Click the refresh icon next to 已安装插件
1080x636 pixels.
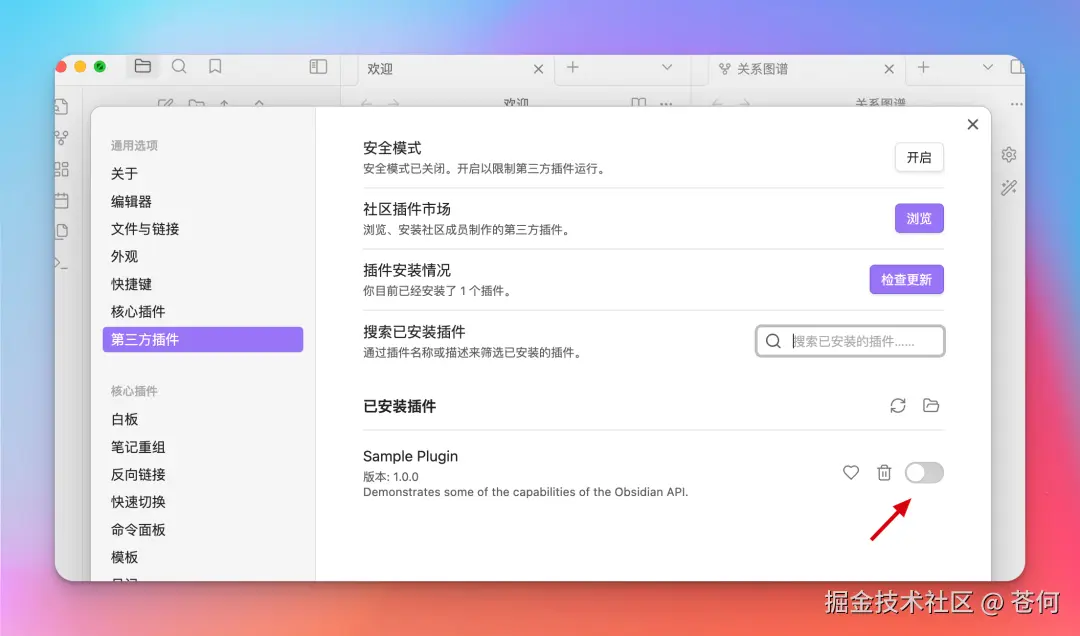click(897, 405)
